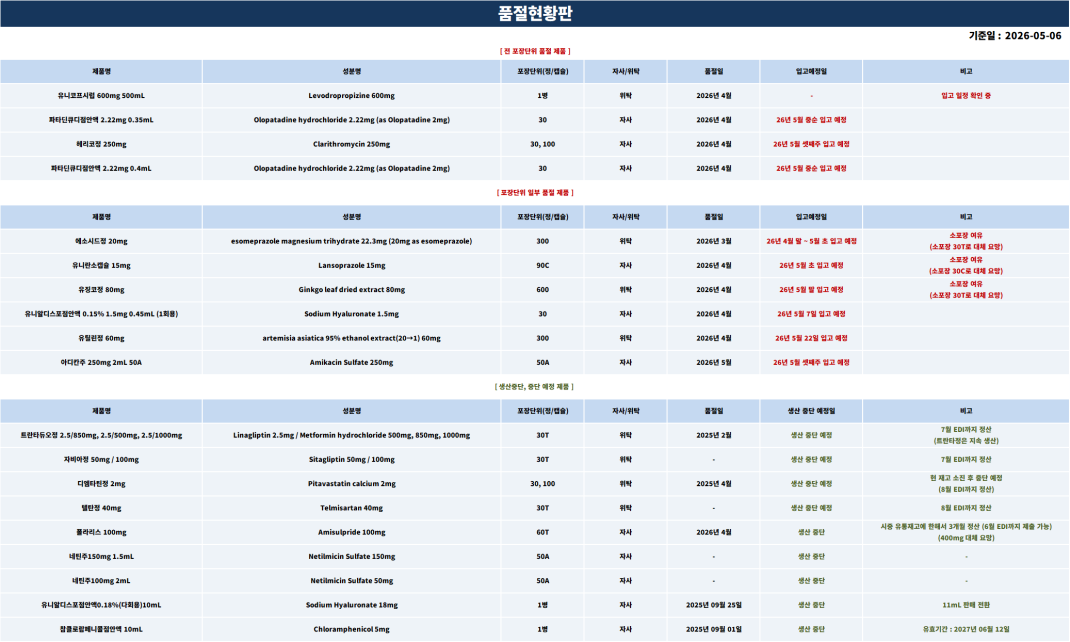The height and width of the screenshot is (642, 1070).
Task: Select product cell 네틴주100mg 2mL
Action: 101,581
